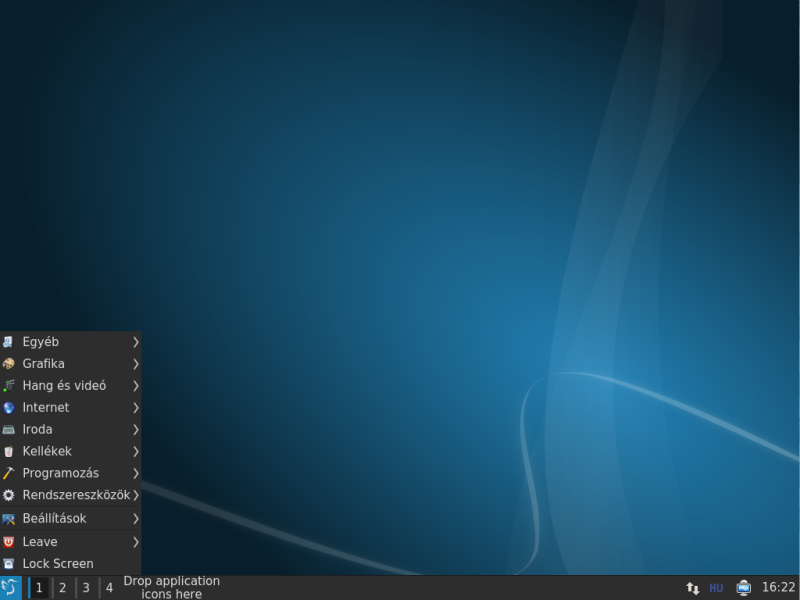800x600 pixels.
Task: Click the 'Drop application icons here' quicklaunch area
Action: [x=171, y=588]
